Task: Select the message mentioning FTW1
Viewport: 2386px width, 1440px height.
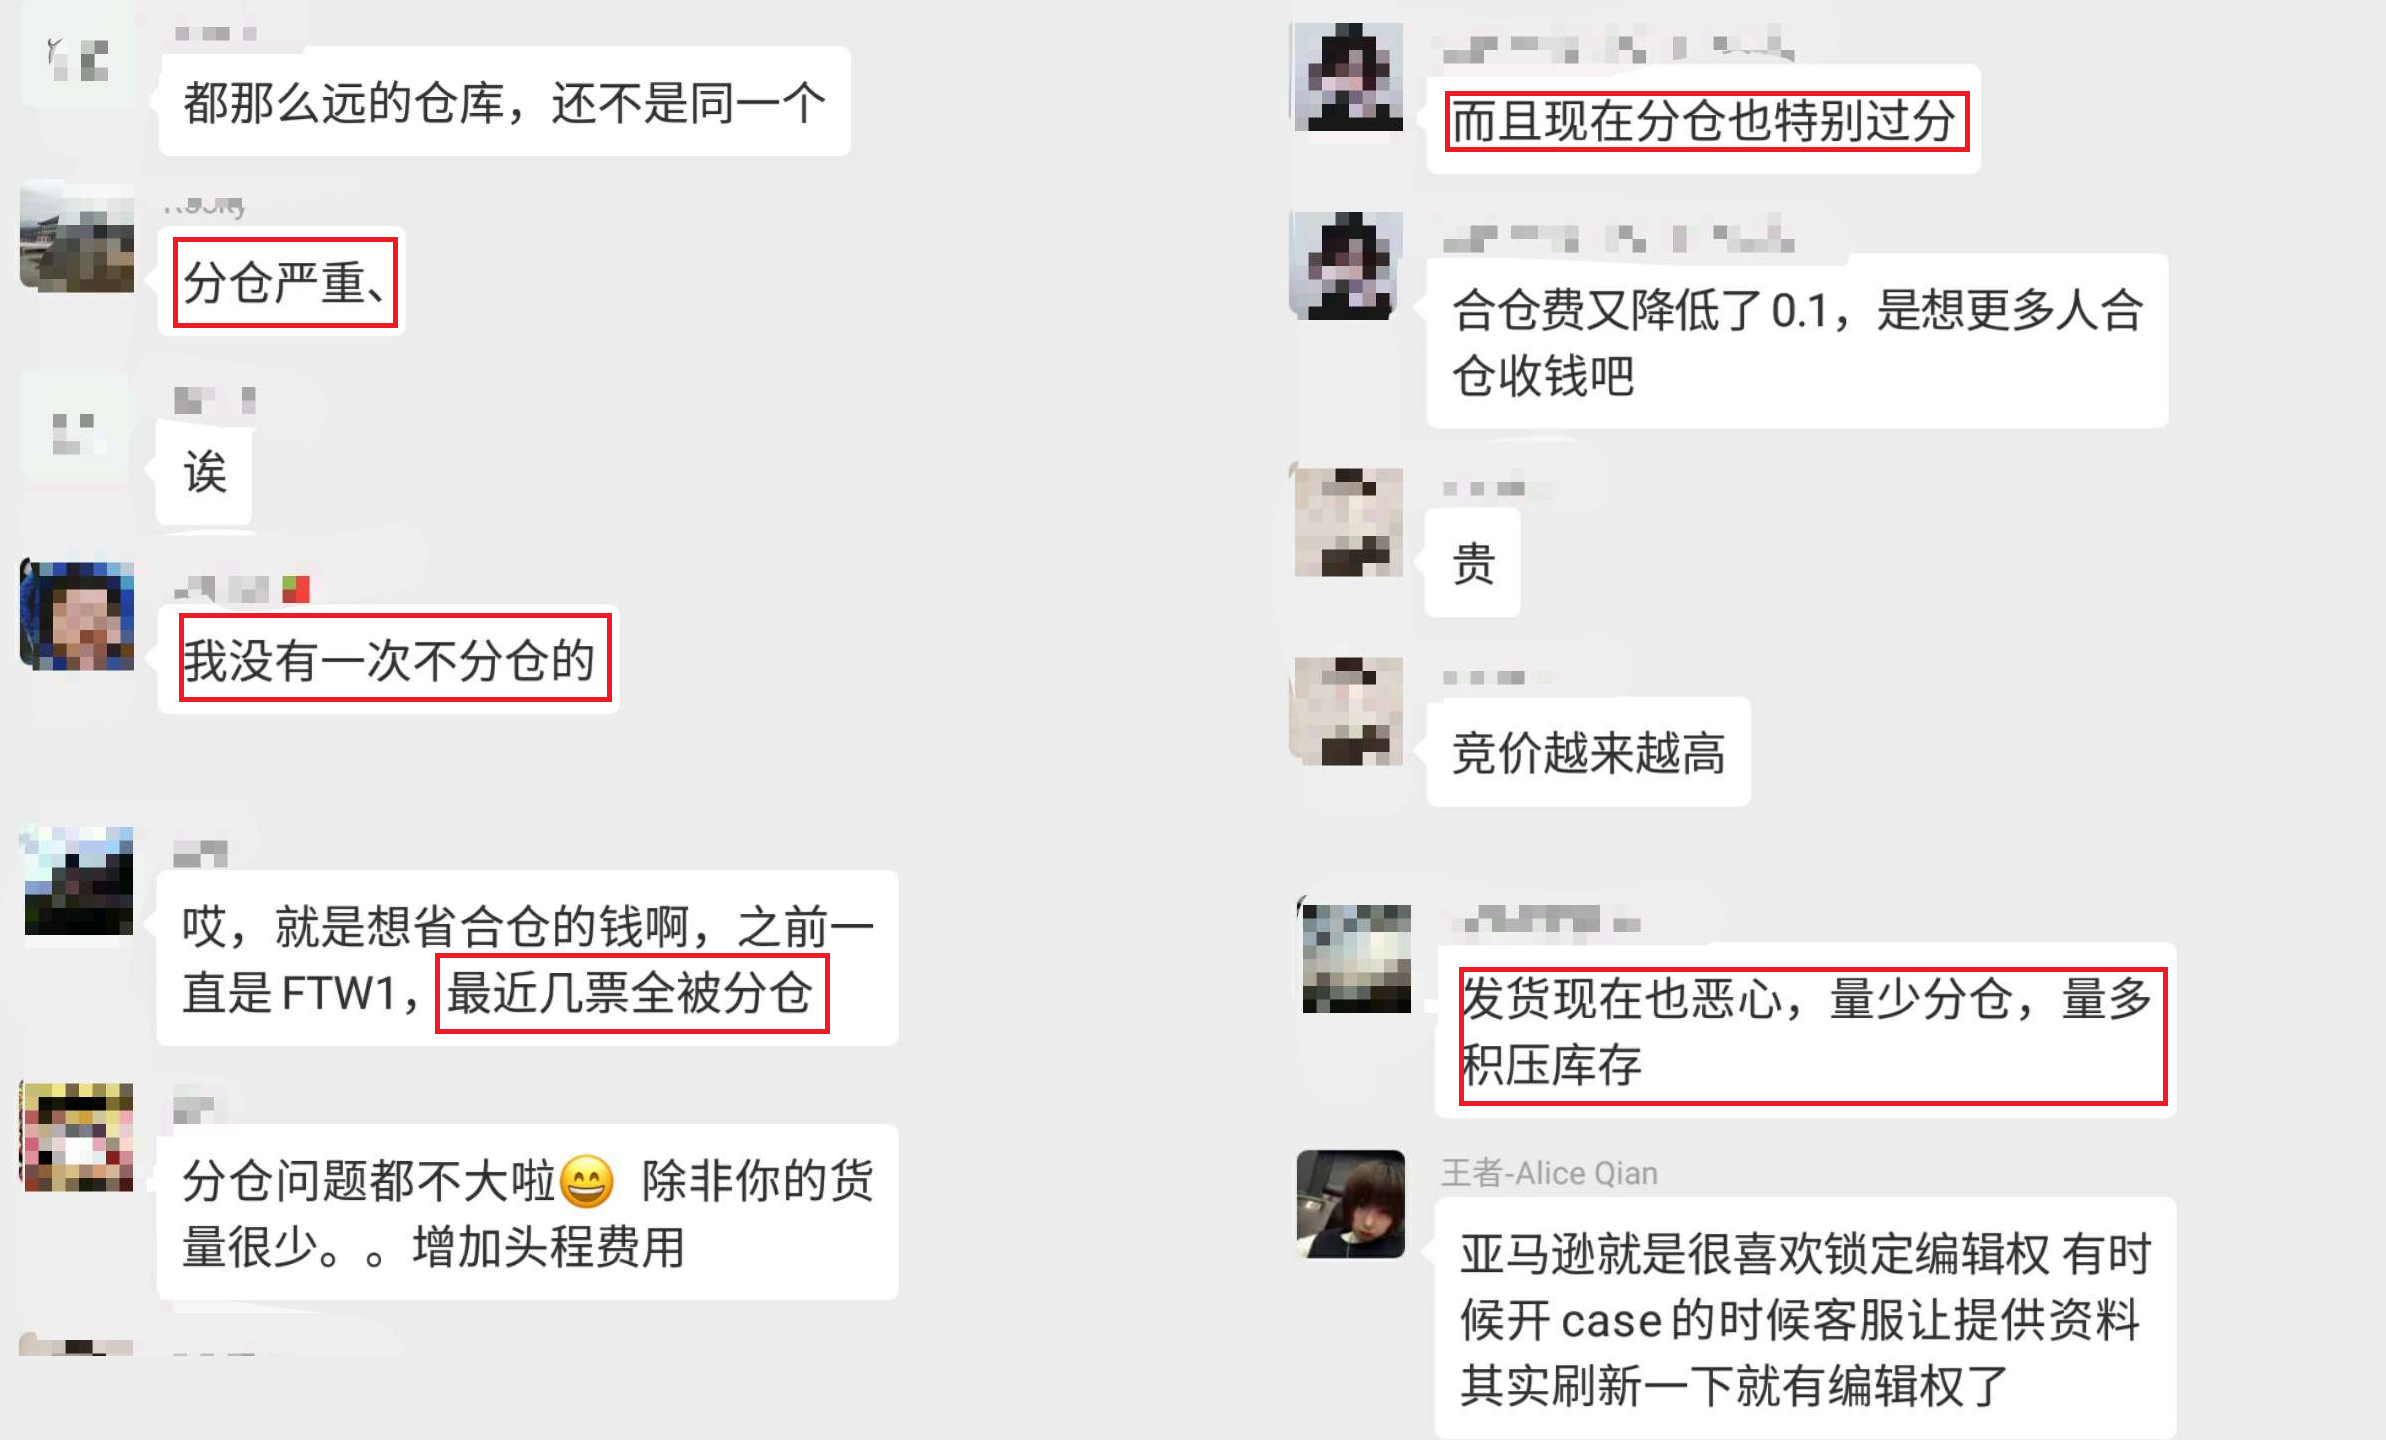Action: tap(527, 958)
